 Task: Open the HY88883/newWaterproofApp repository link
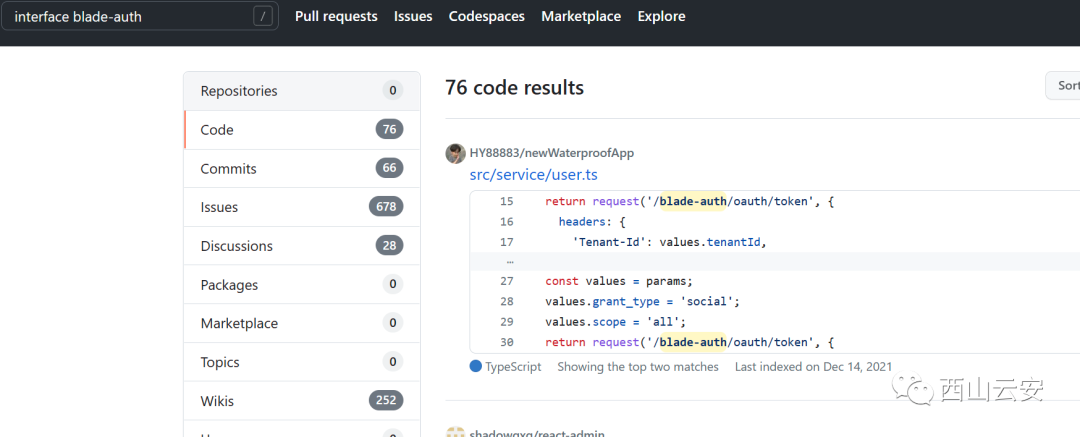[551, 153]
